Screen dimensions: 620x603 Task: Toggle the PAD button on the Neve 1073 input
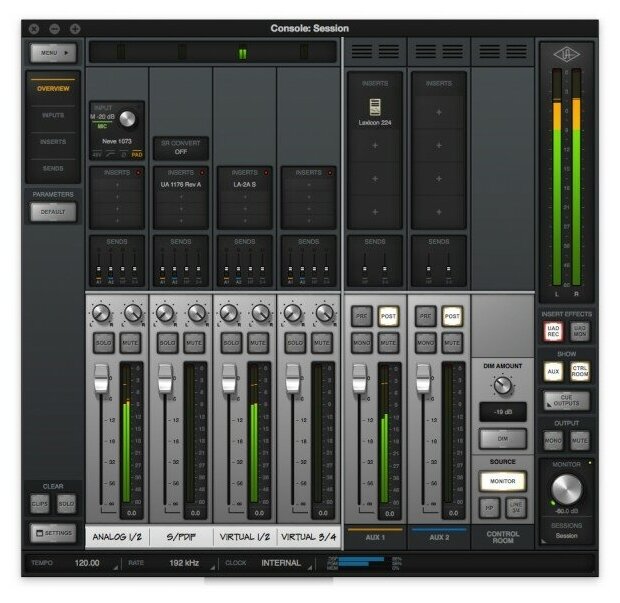(137, 155)
